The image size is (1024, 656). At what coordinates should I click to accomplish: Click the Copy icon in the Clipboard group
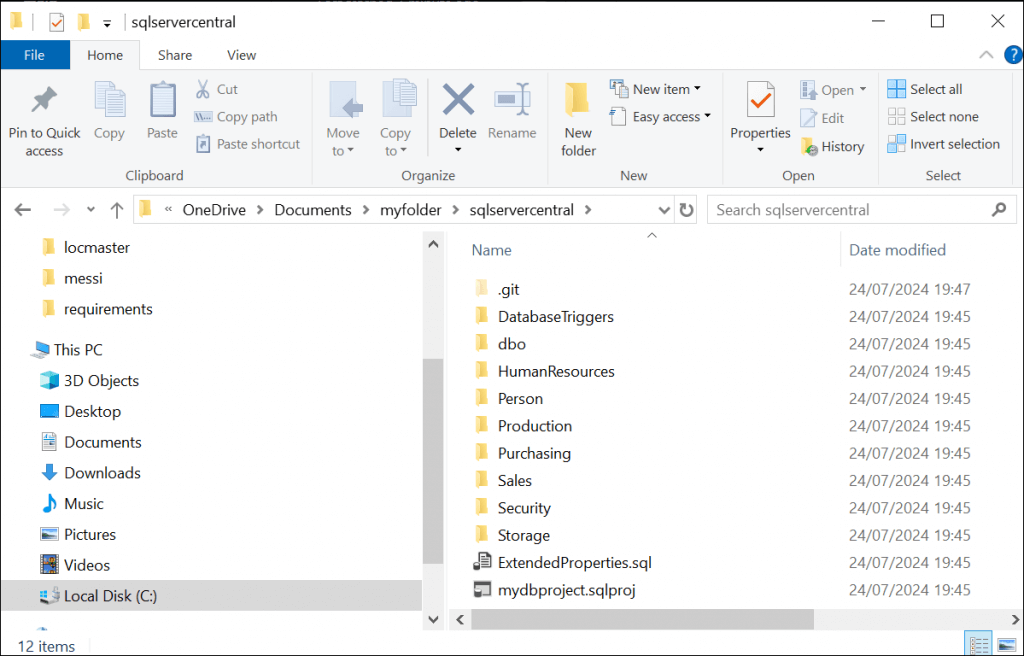pyautogui.click(x=109, y=110)
